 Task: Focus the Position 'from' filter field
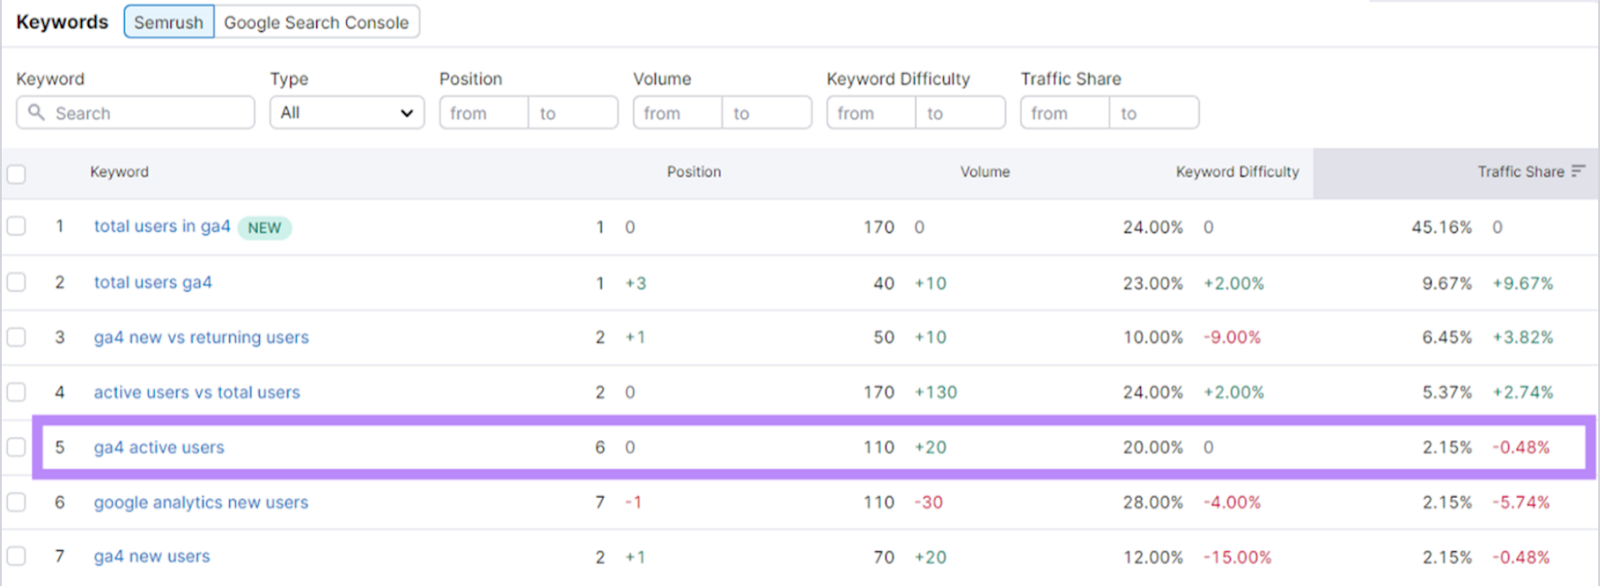coord(483,113)
